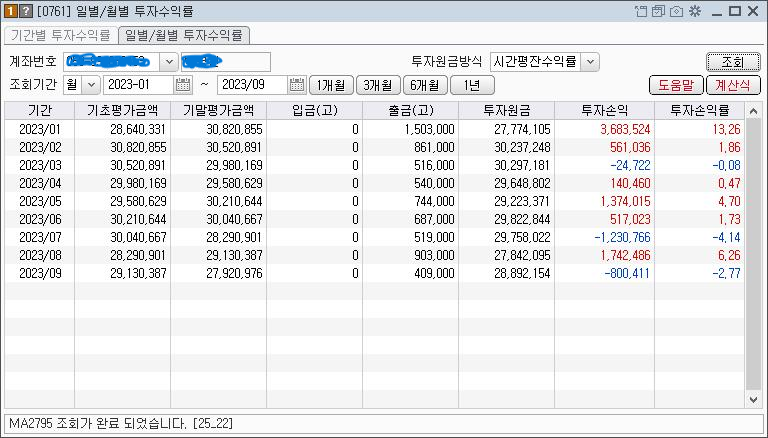Open the 계산식 formula button
Image resolution: width=768 pixels, height=438 pixels.
coord(732,85)
